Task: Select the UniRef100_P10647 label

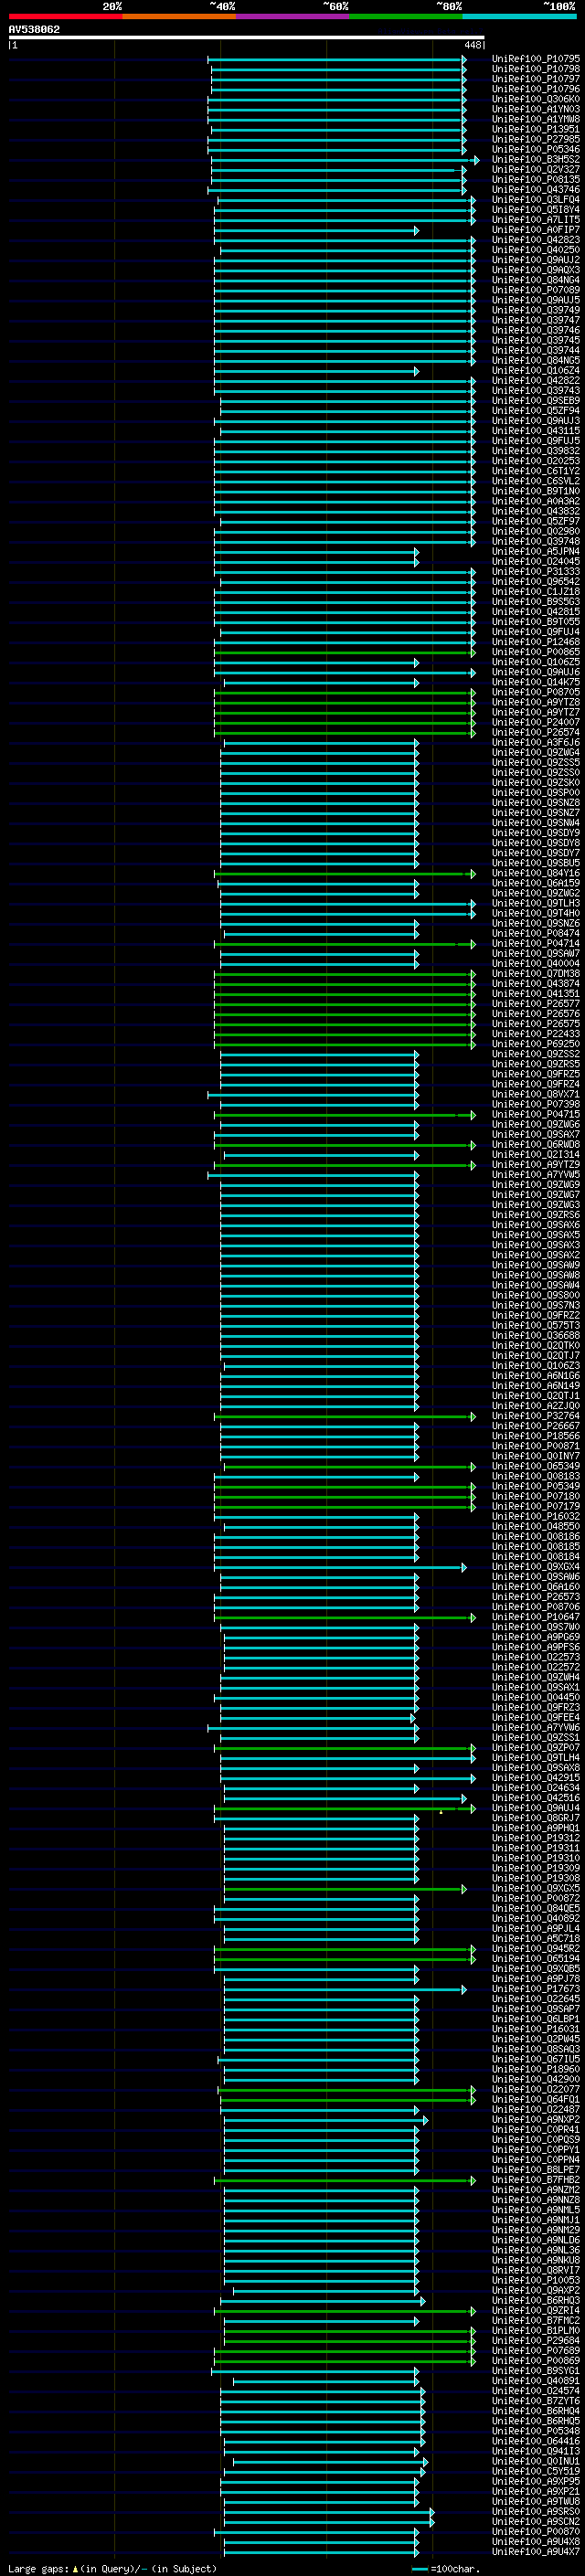Action: tap(536, 1617)
